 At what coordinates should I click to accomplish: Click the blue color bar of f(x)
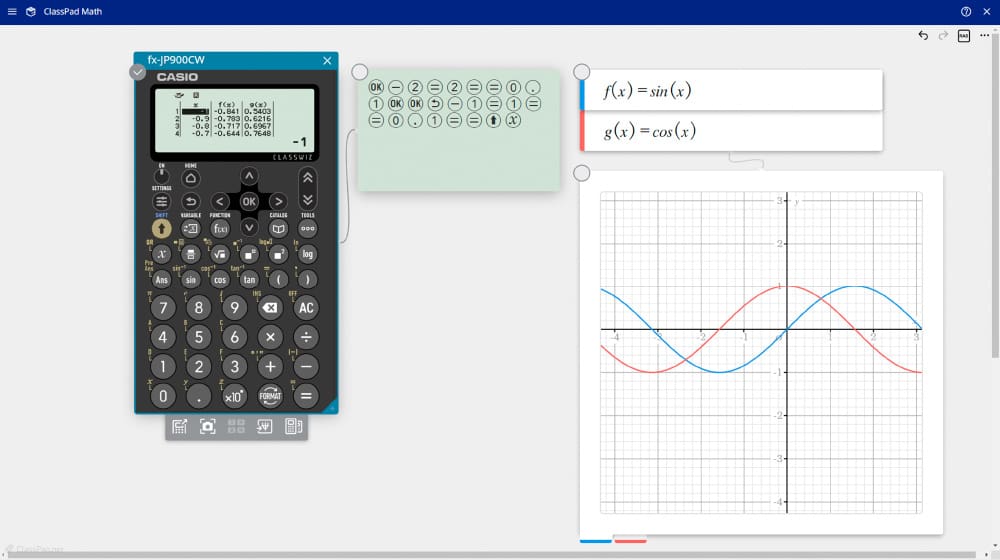coord(582,91)
